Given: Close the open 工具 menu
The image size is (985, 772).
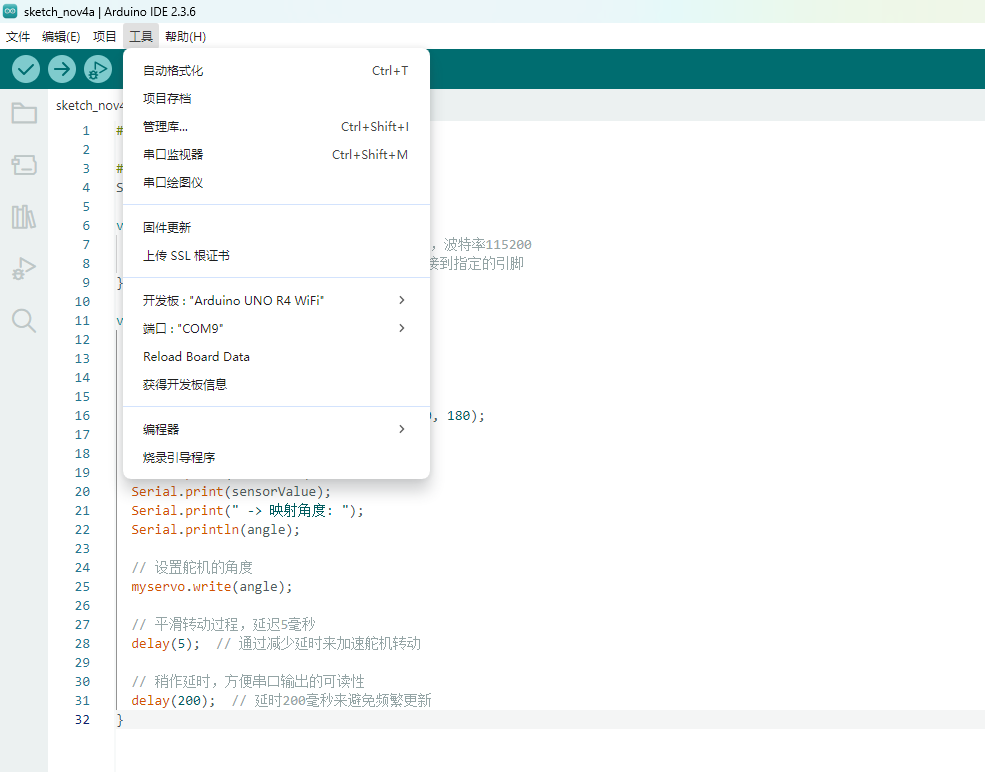Looking at the screenshot, I should 141,36.
